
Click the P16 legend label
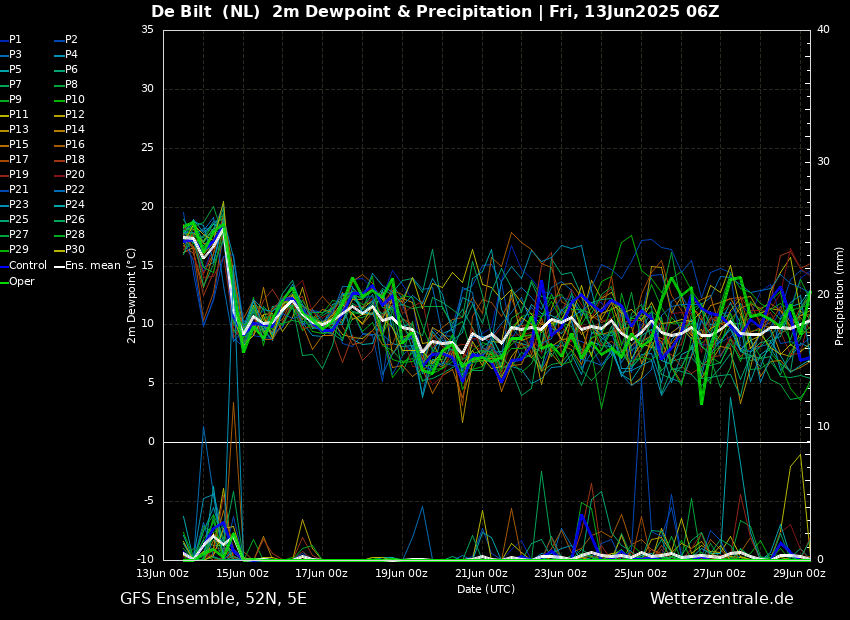click(x=75, y=145)
